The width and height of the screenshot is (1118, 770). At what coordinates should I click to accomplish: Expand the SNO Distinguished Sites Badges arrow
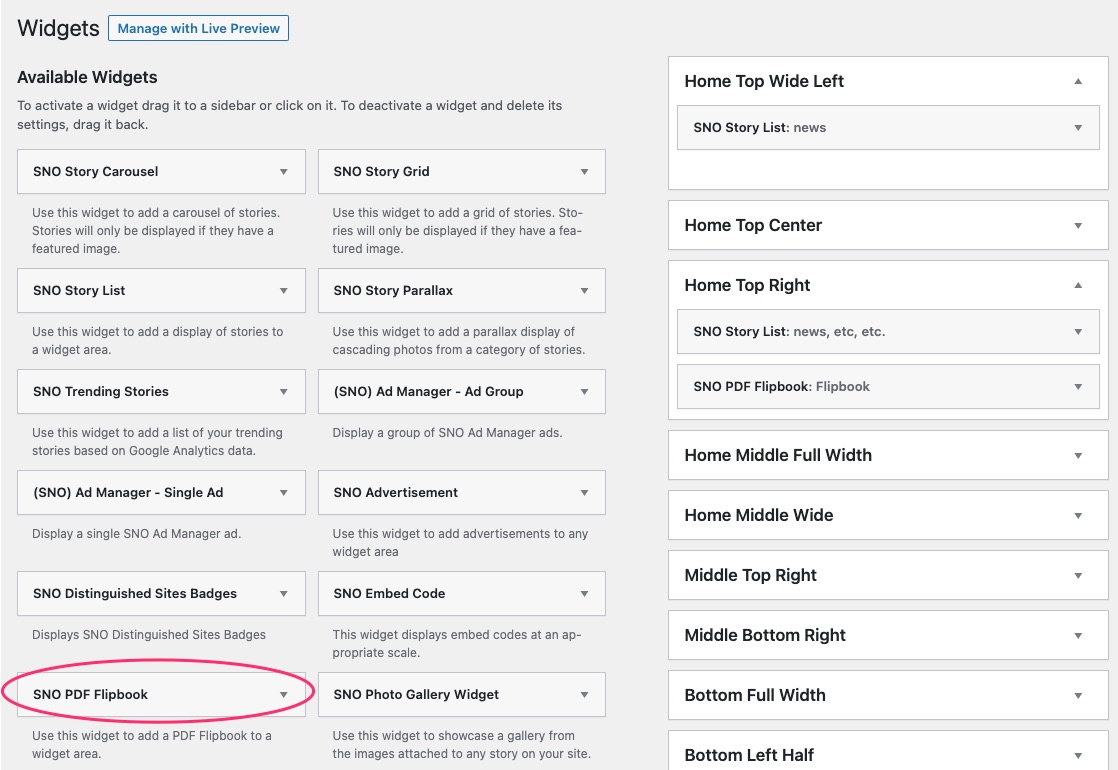[x=284, y=594]
